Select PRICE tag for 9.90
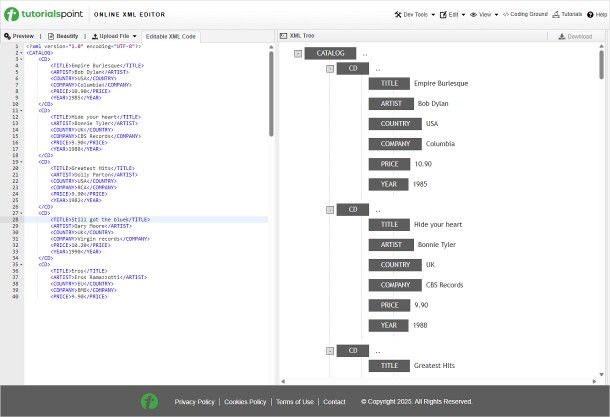Screen dimensions: 610x417 click(x=389, y=305)
